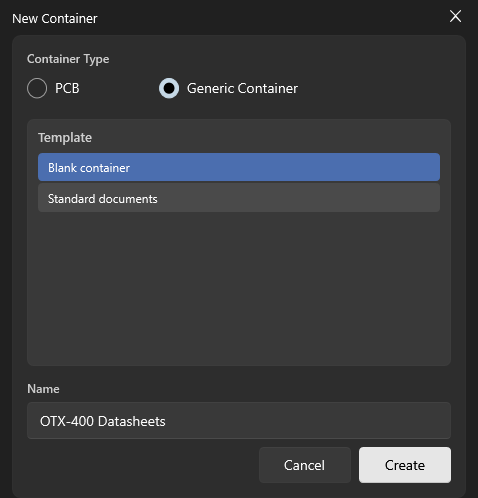Cancel the new container dialog
478x498 pixels.
[x=305, y=465]
